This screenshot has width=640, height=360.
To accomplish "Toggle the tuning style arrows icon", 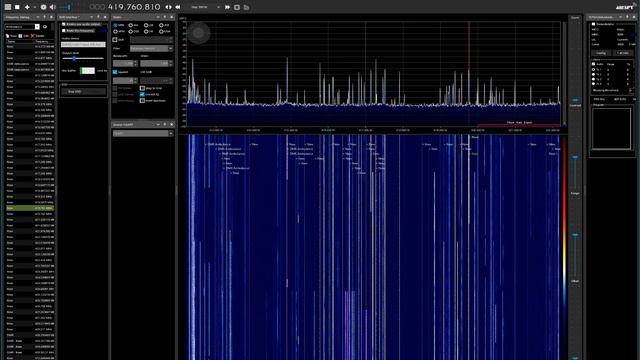I will coord(169,7).
